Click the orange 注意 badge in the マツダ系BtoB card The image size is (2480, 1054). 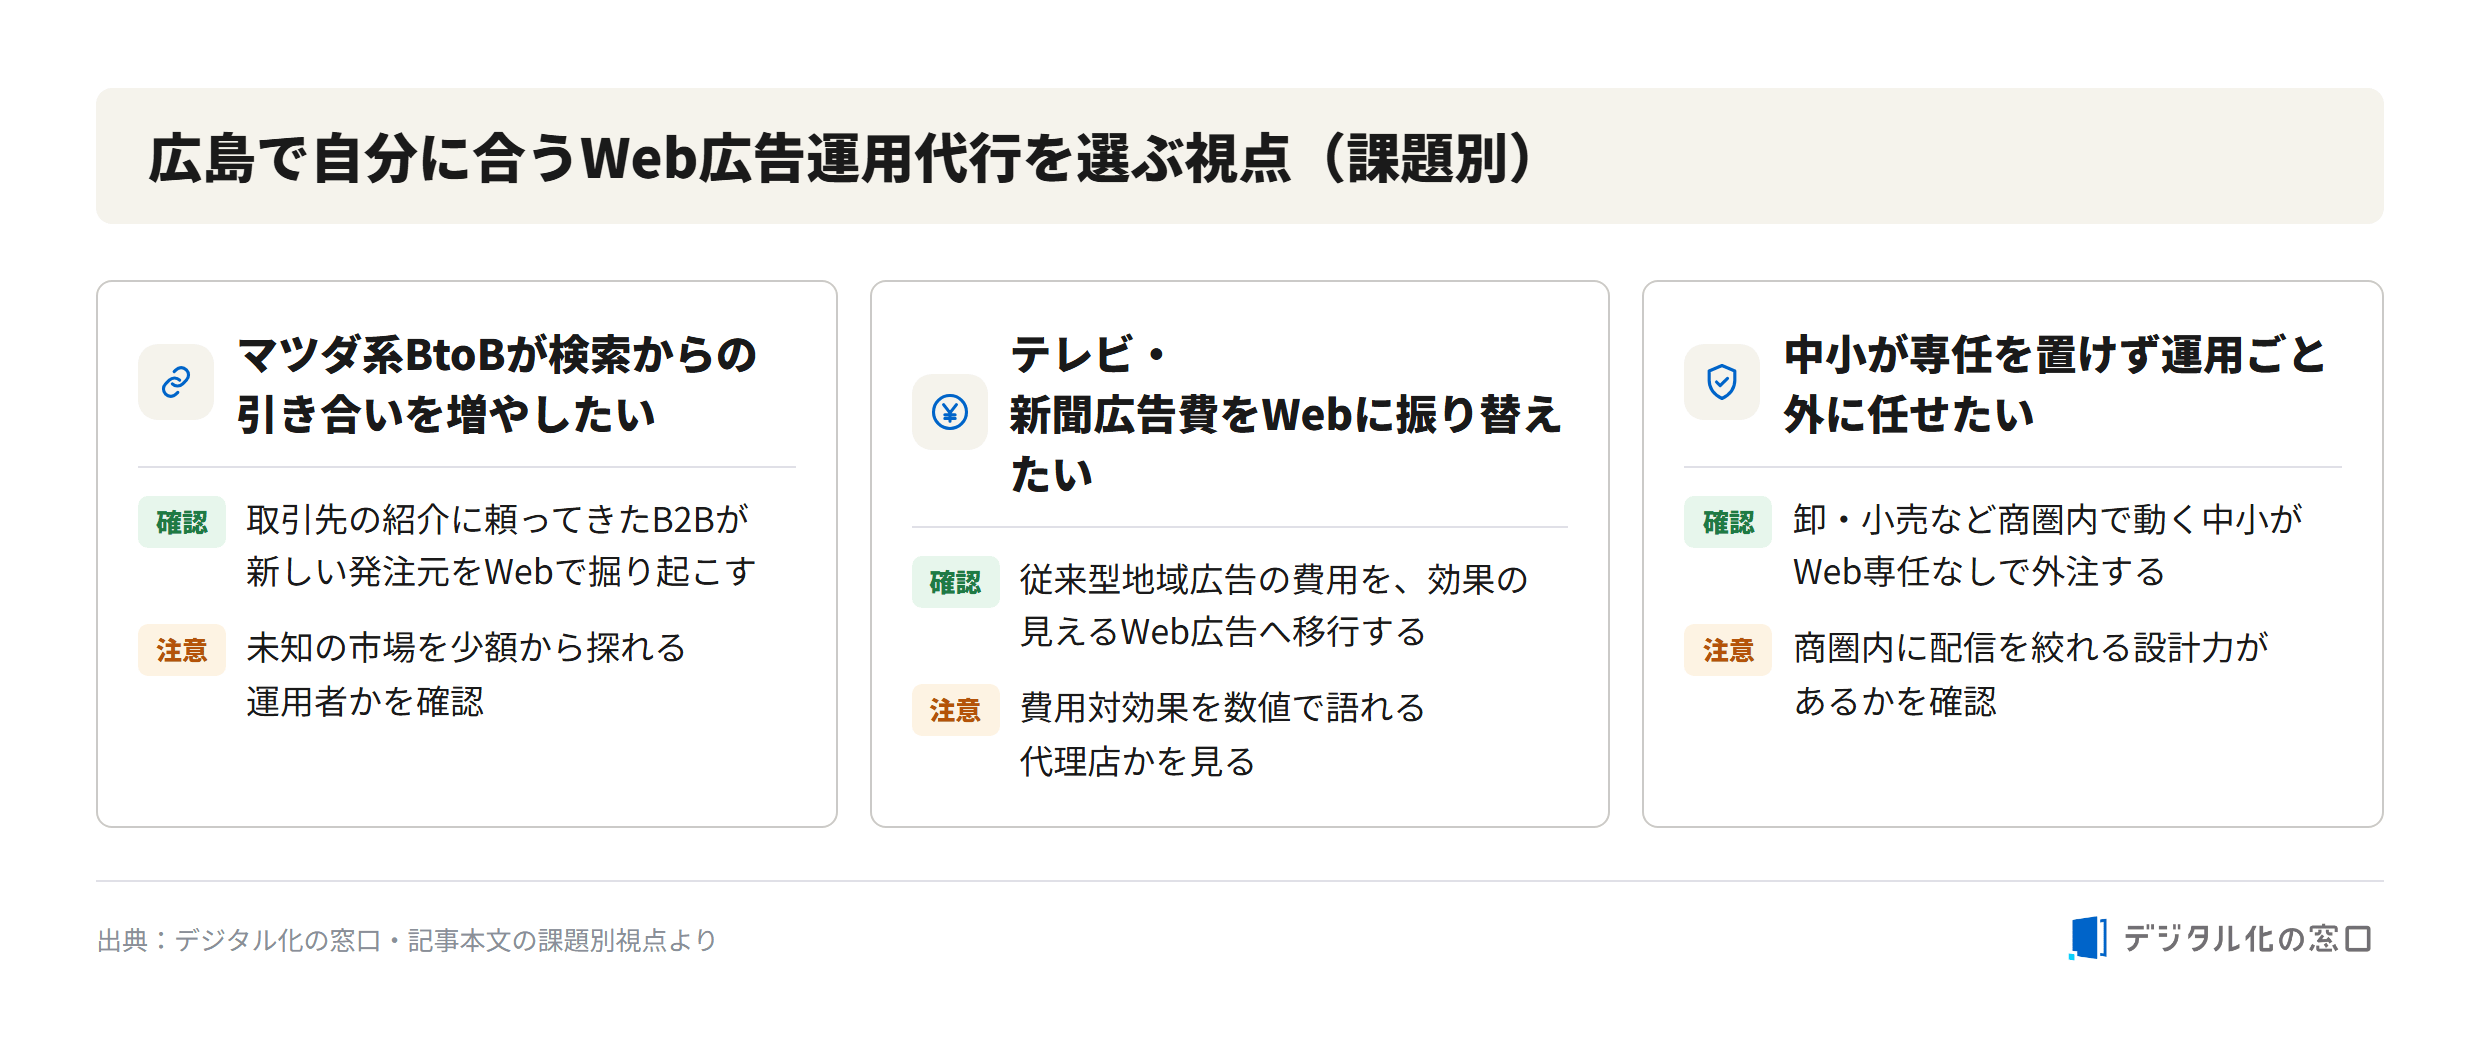pos(182,650)
